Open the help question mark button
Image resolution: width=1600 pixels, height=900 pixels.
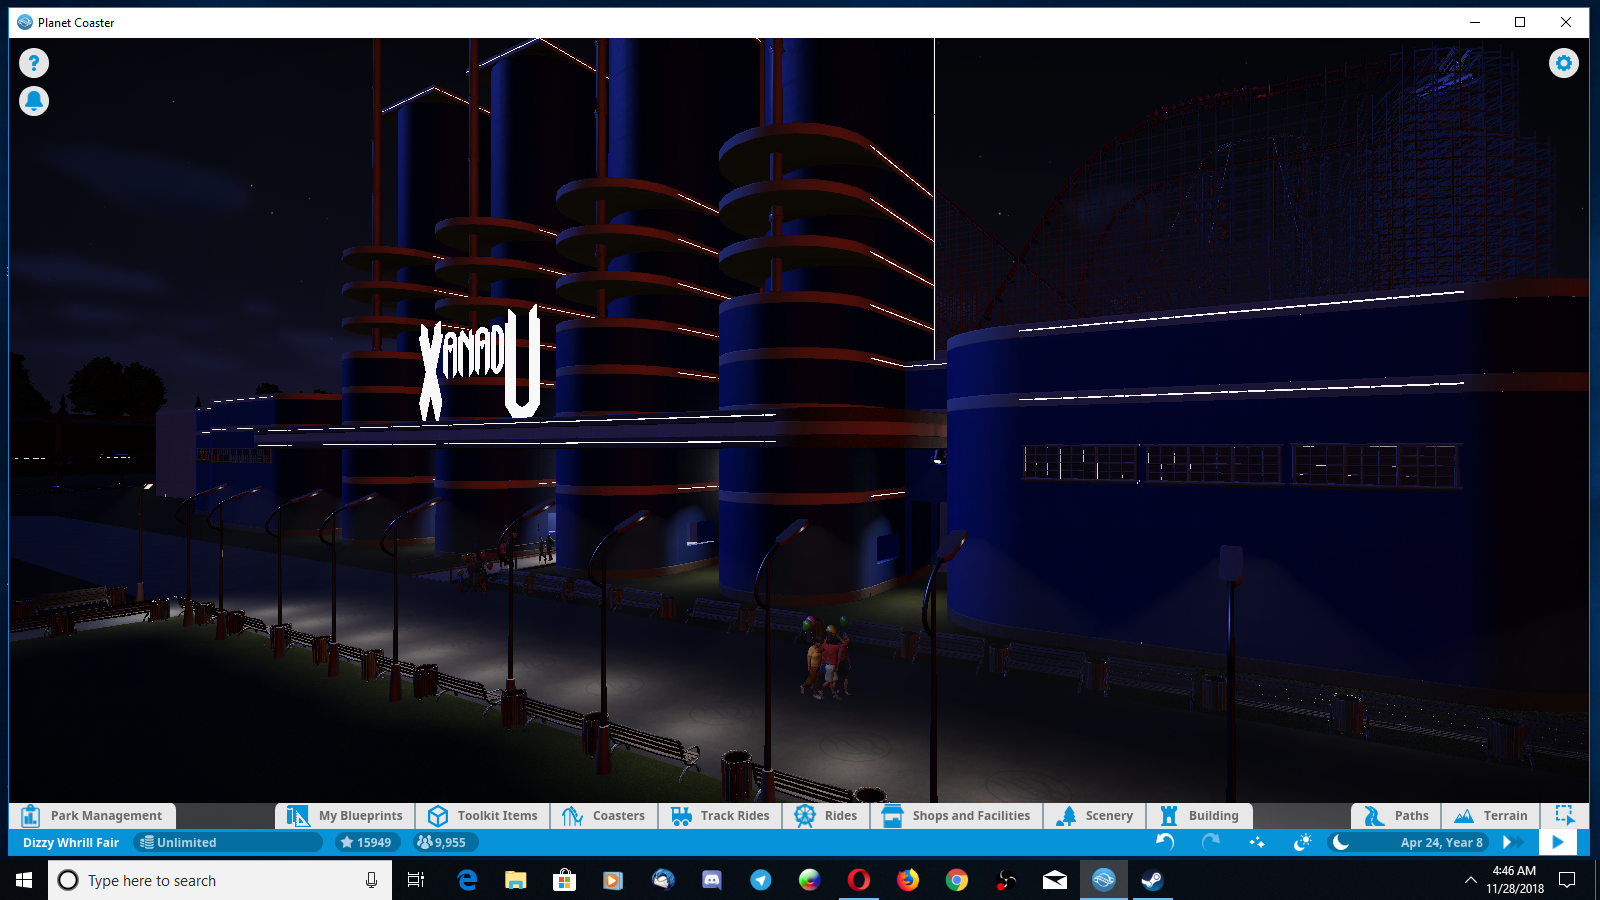[x=34, y=63]
